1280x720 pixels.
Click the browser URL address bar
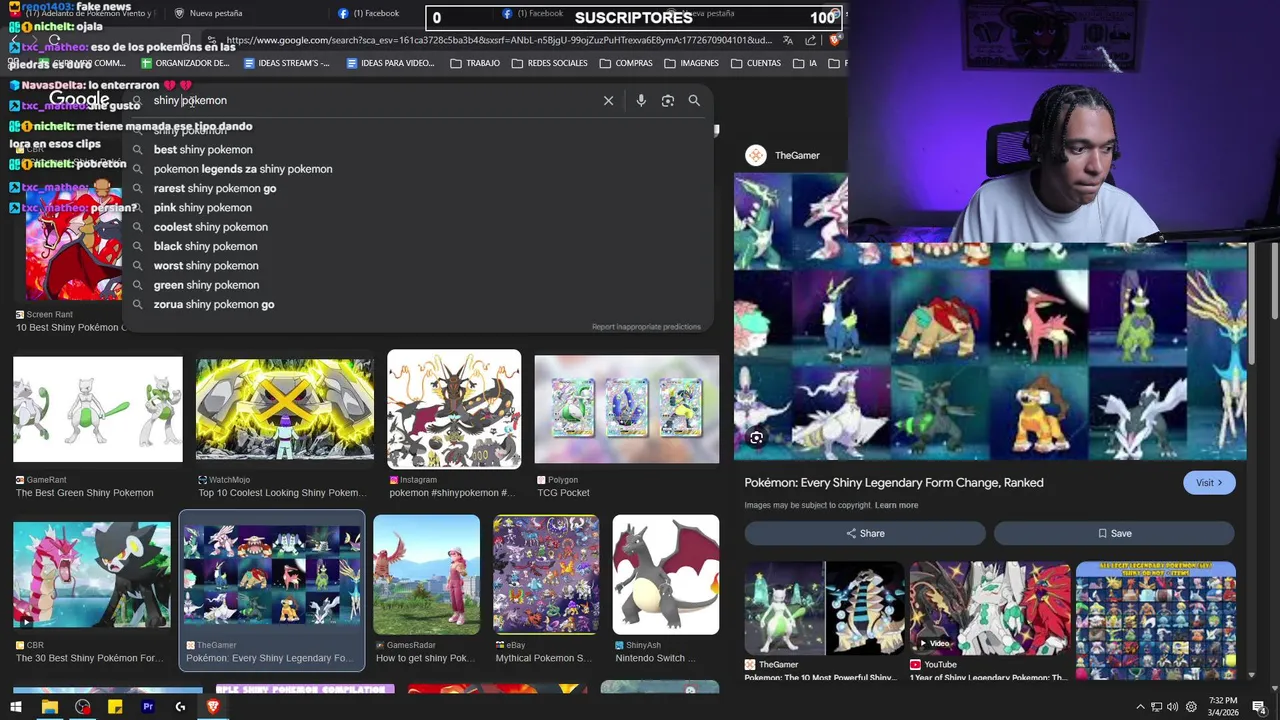pos(498,40)
